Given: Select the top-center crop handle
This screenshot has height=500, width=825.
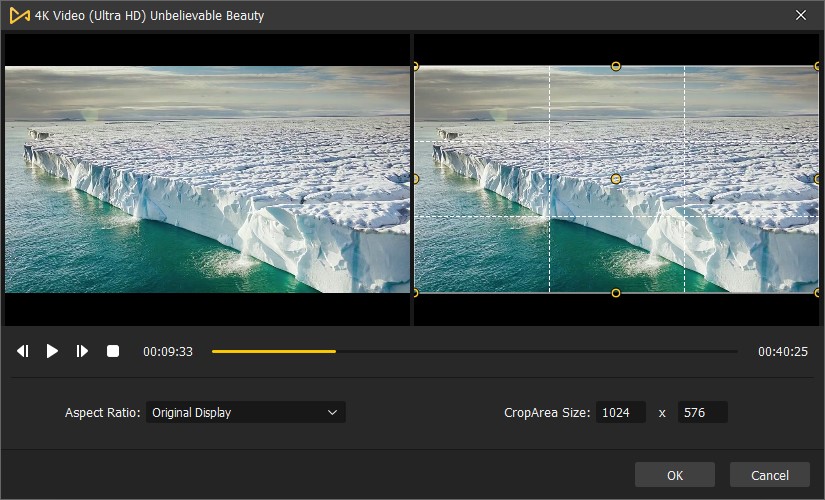Looking at the screenshot, I should tap(616, 66).
